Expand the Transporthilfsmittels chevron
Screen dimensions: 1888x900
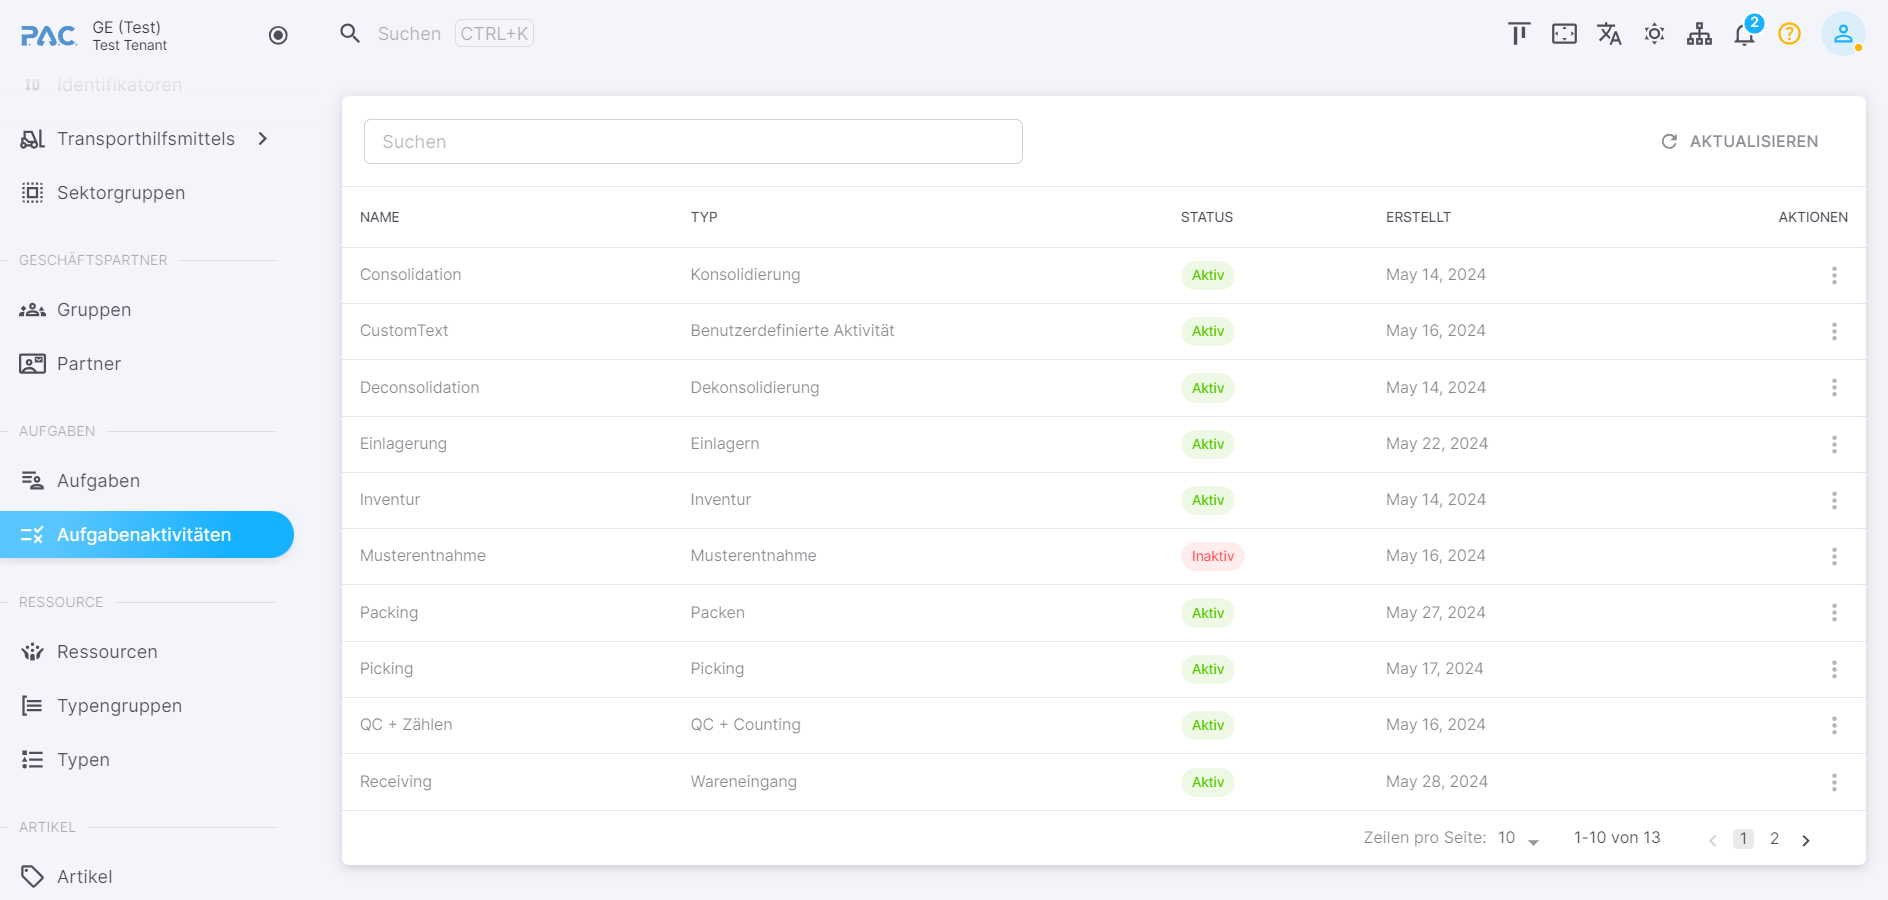pos(263,139)
